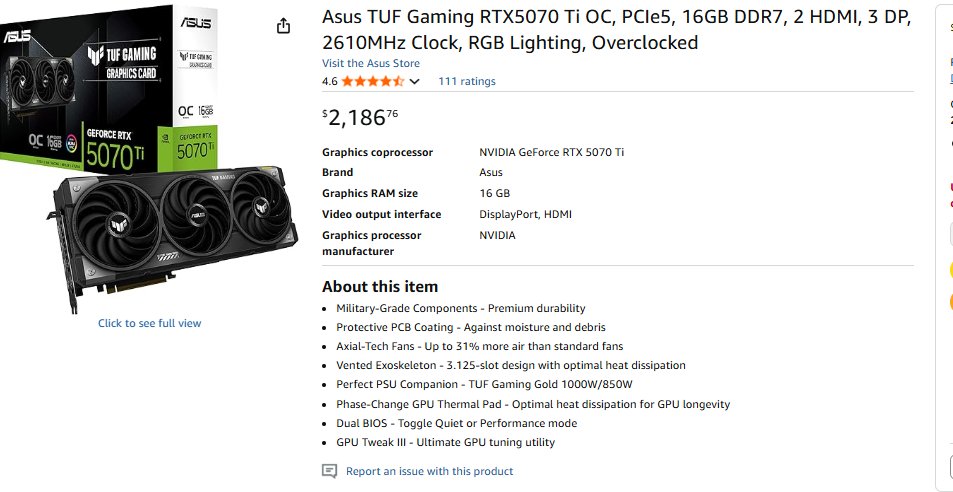Click the 4.6 rating number
Screen dimensions: 953x492
tap(330, 81)
